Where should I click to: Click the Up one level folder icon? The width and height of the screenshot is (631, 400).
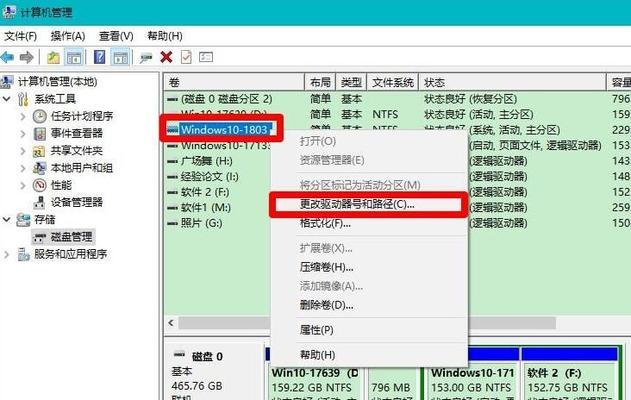[53, 58]
